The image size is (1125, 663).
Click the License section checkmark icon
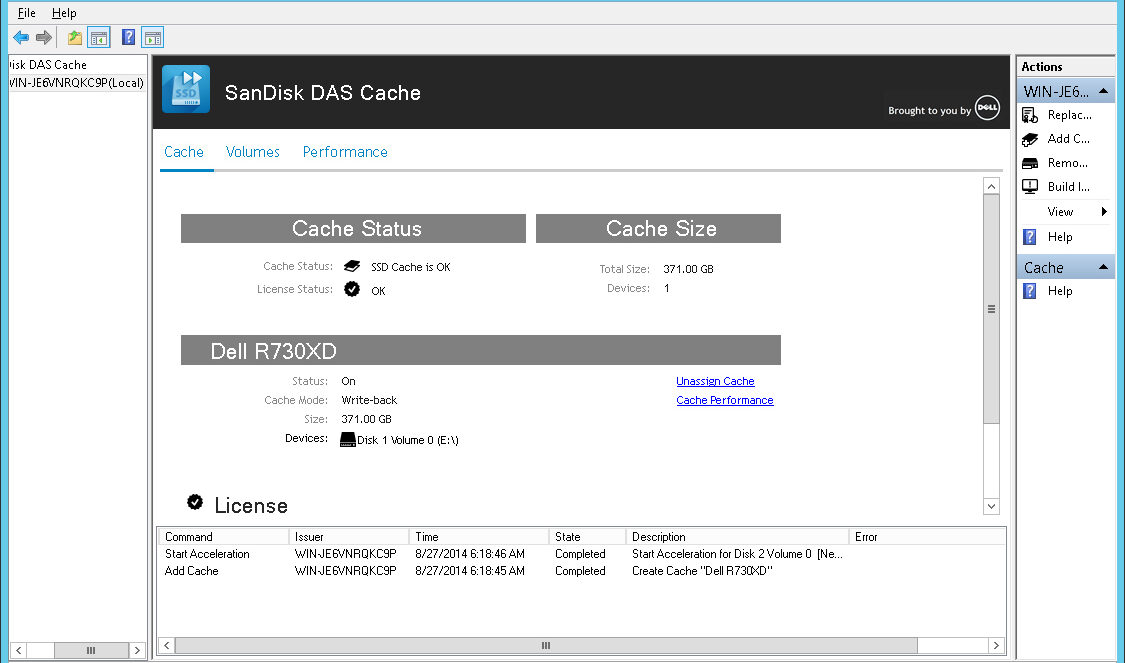[195, 502]
